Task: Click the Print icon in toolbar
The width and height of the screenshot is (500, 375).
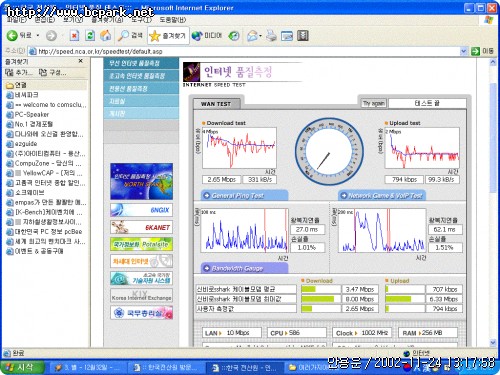Action: (x=271, y=36)
